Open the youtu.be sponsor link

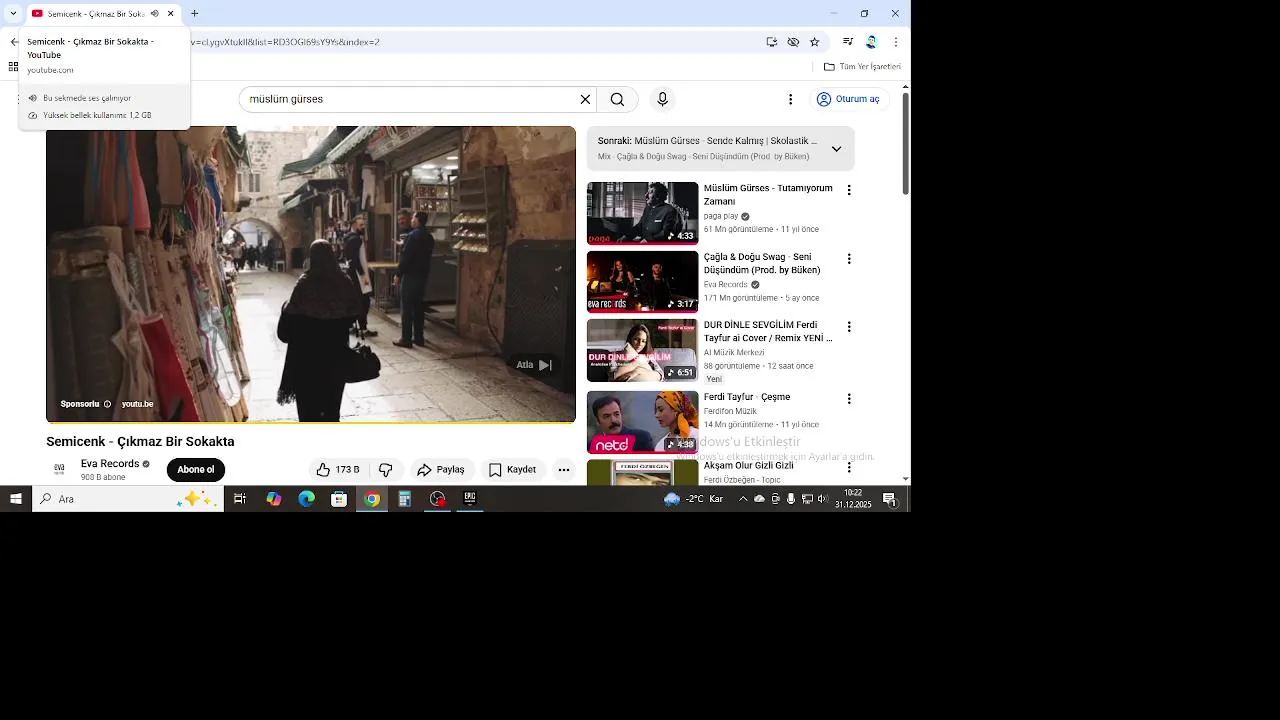point(137,404)
